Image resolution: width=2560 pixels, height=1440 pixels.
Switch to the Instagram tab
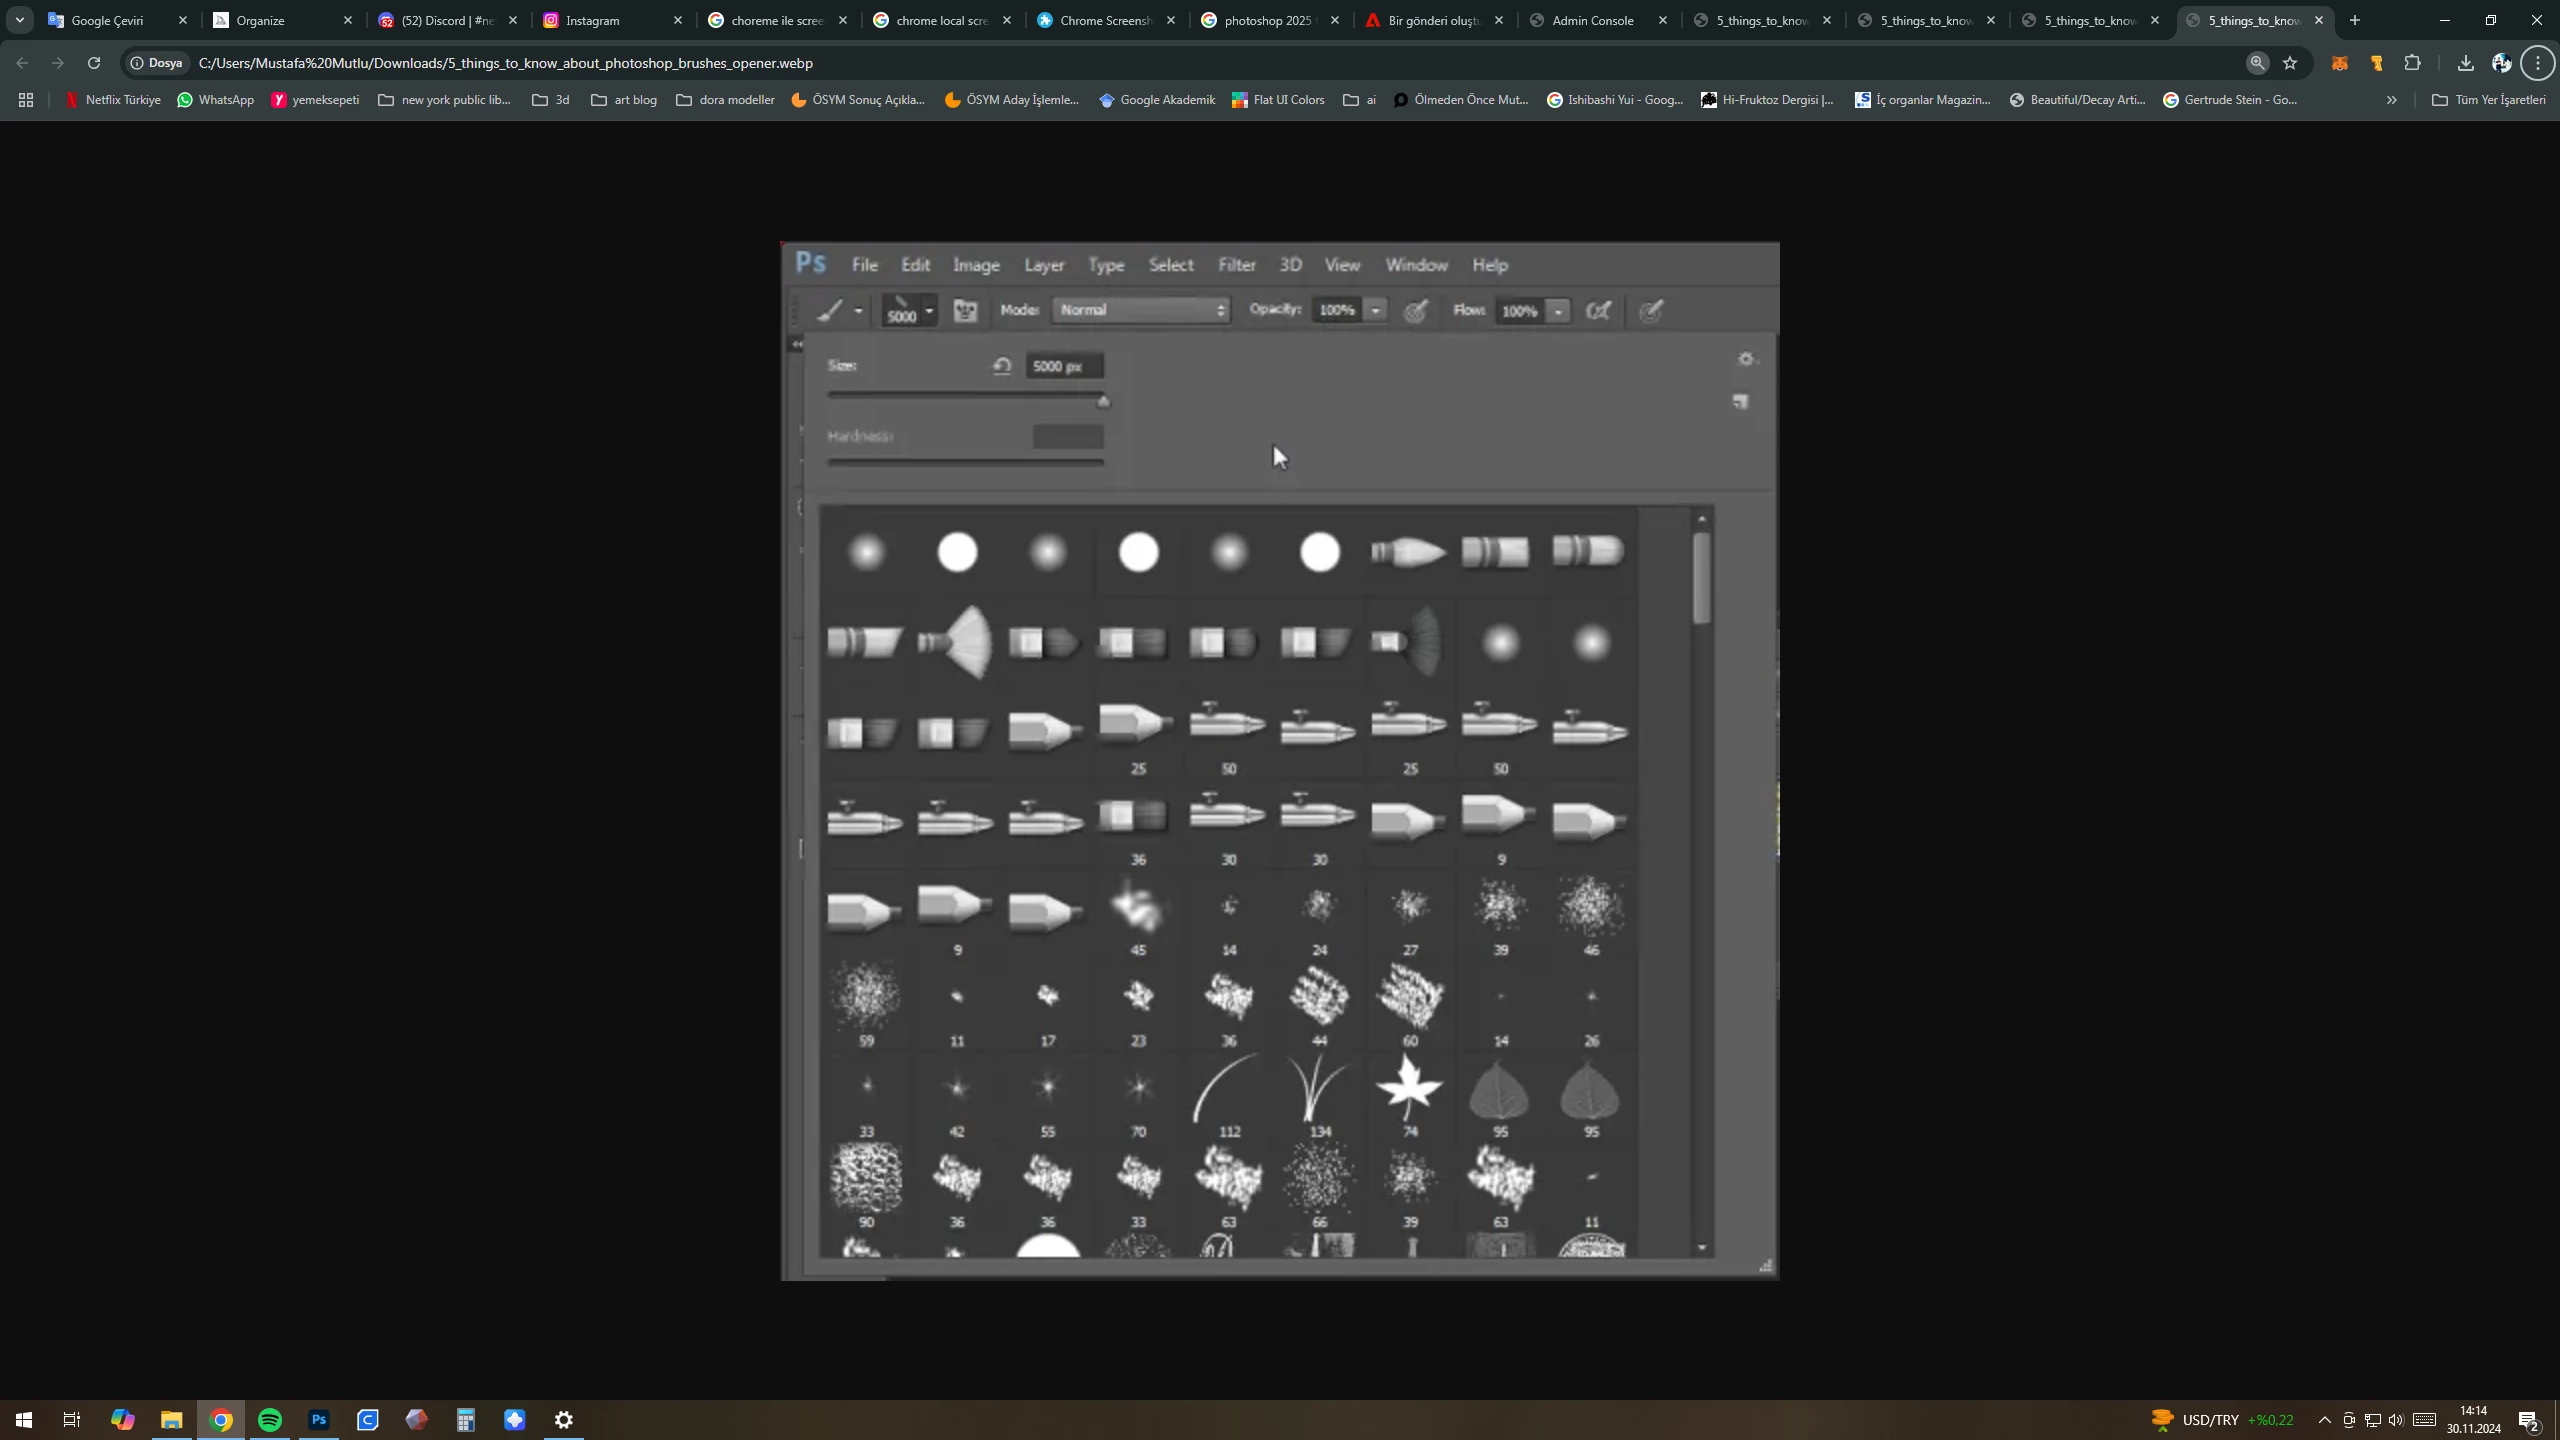click(x=593, y=20)
